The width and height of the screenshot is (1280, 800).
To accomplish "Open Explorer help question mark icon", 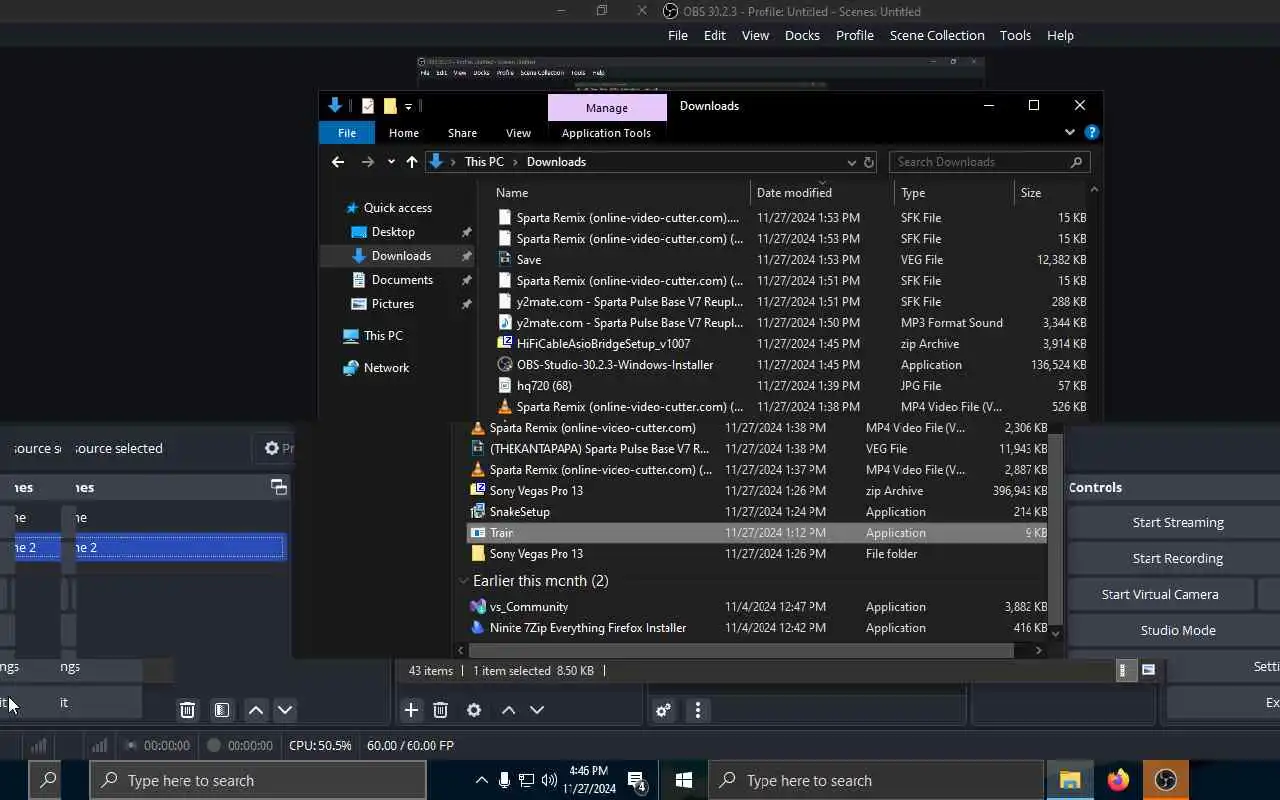I will [x=1092, y=132].
